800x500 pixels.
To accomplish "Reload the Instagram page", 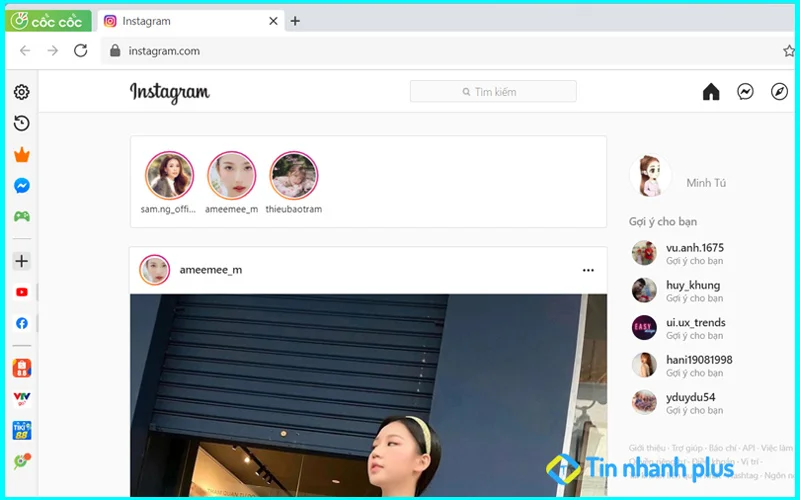I will [x=81, y=51].
